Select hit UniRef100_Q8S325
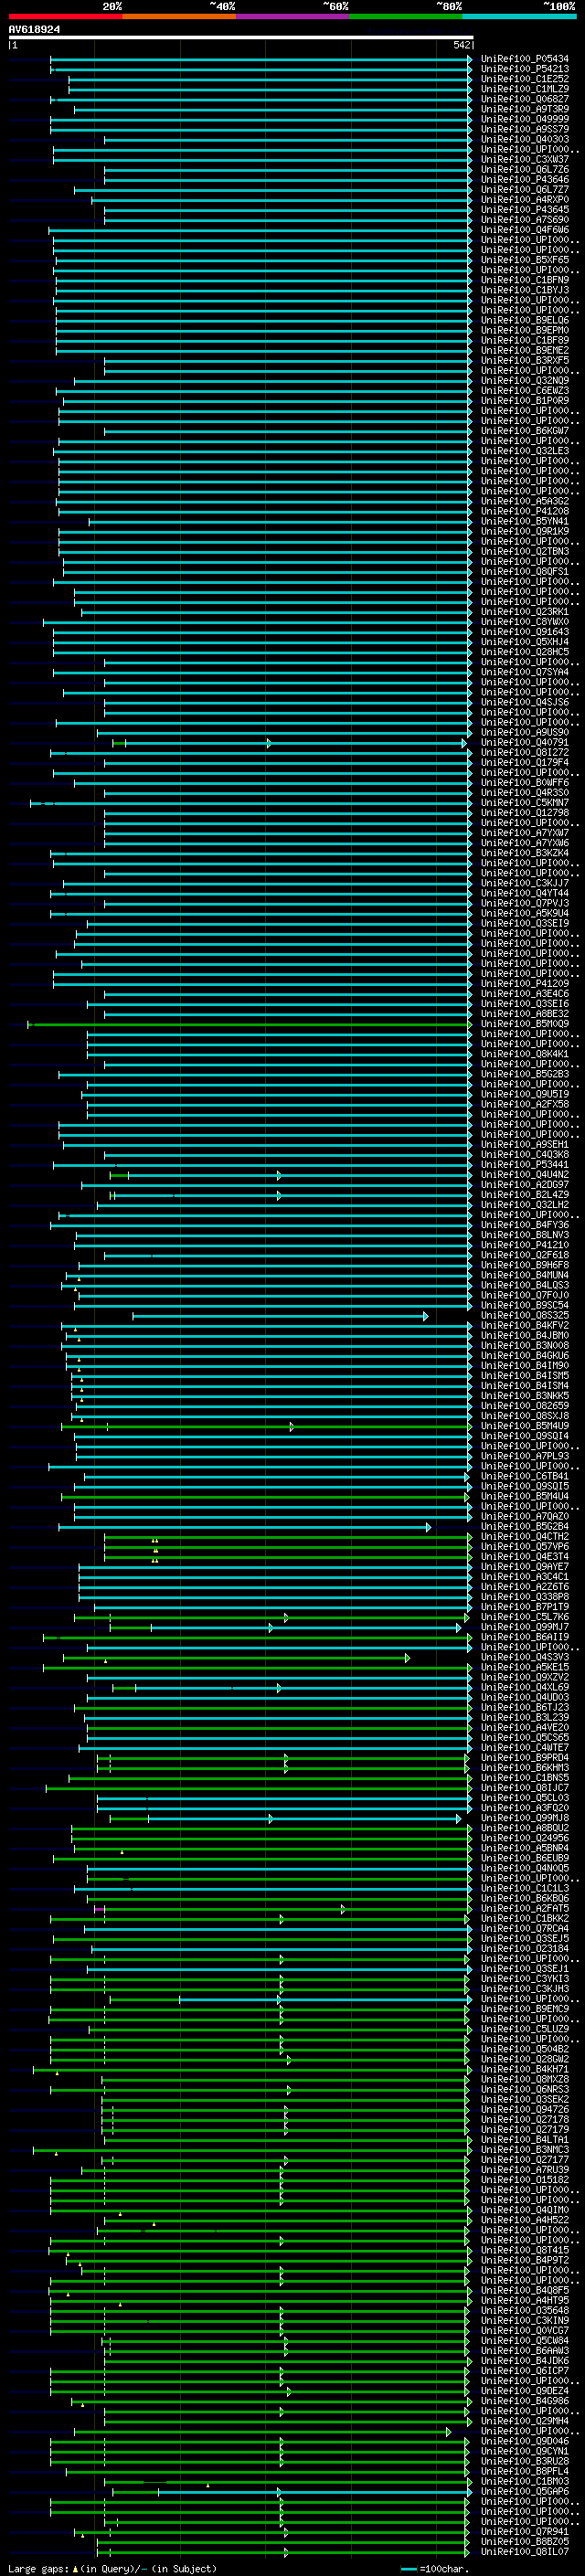The width and height of the screenshot is (585, 2576). coord(525,1315)
